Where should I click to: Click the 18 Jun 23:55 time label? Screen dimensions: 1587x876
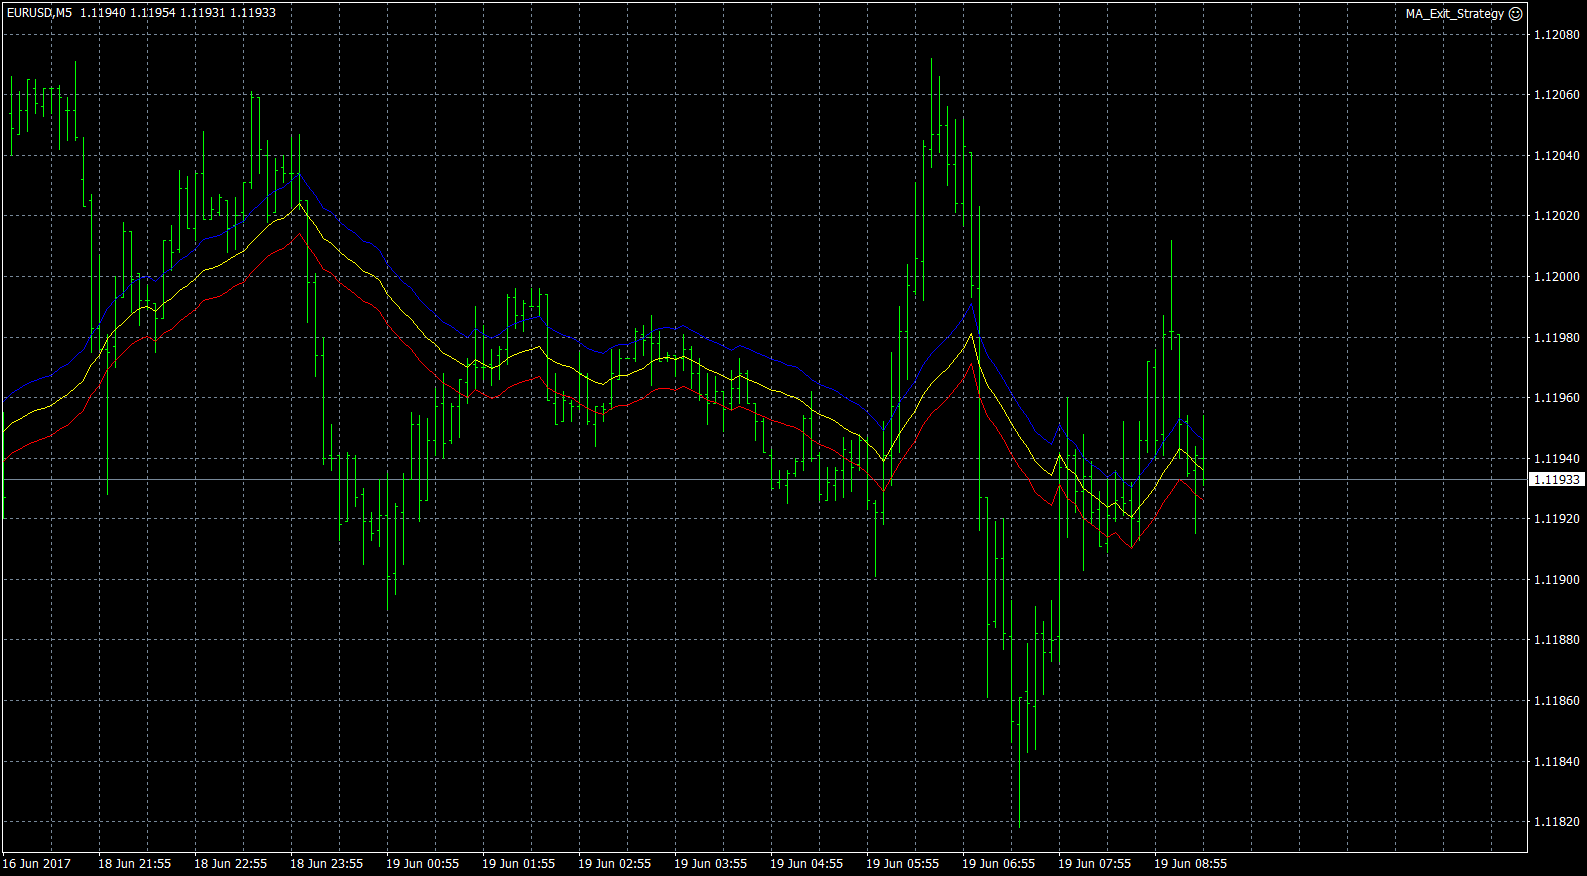pos(326,864)
